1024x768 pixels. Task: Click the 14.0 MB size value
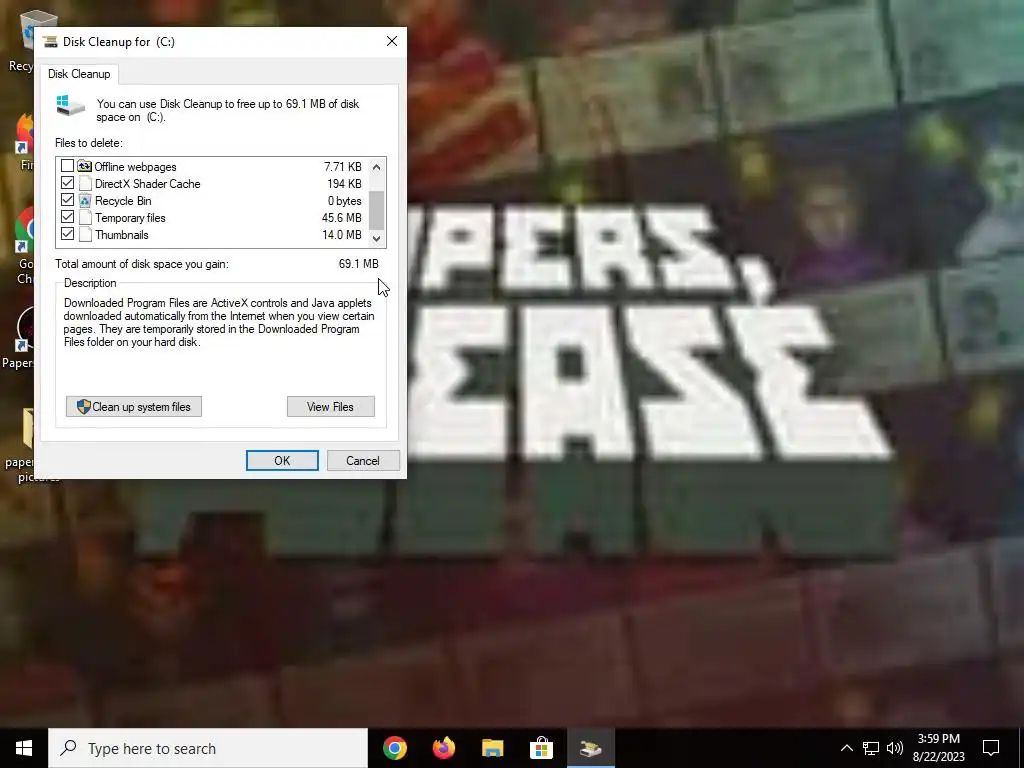(x=342, y=234)
